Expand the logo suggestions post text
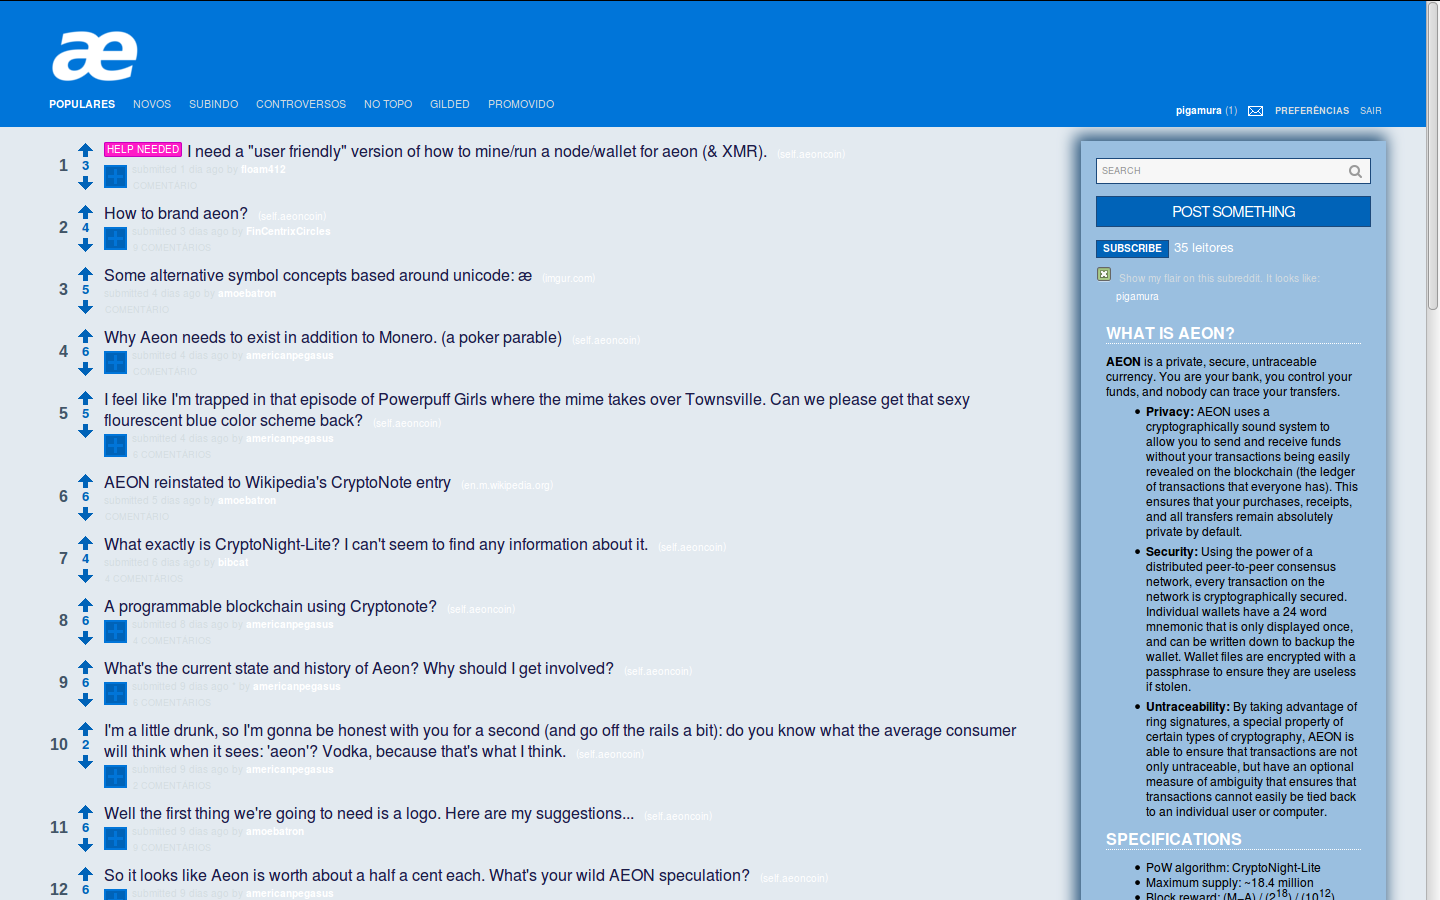The image size is (1440, 900). point(116,839)
